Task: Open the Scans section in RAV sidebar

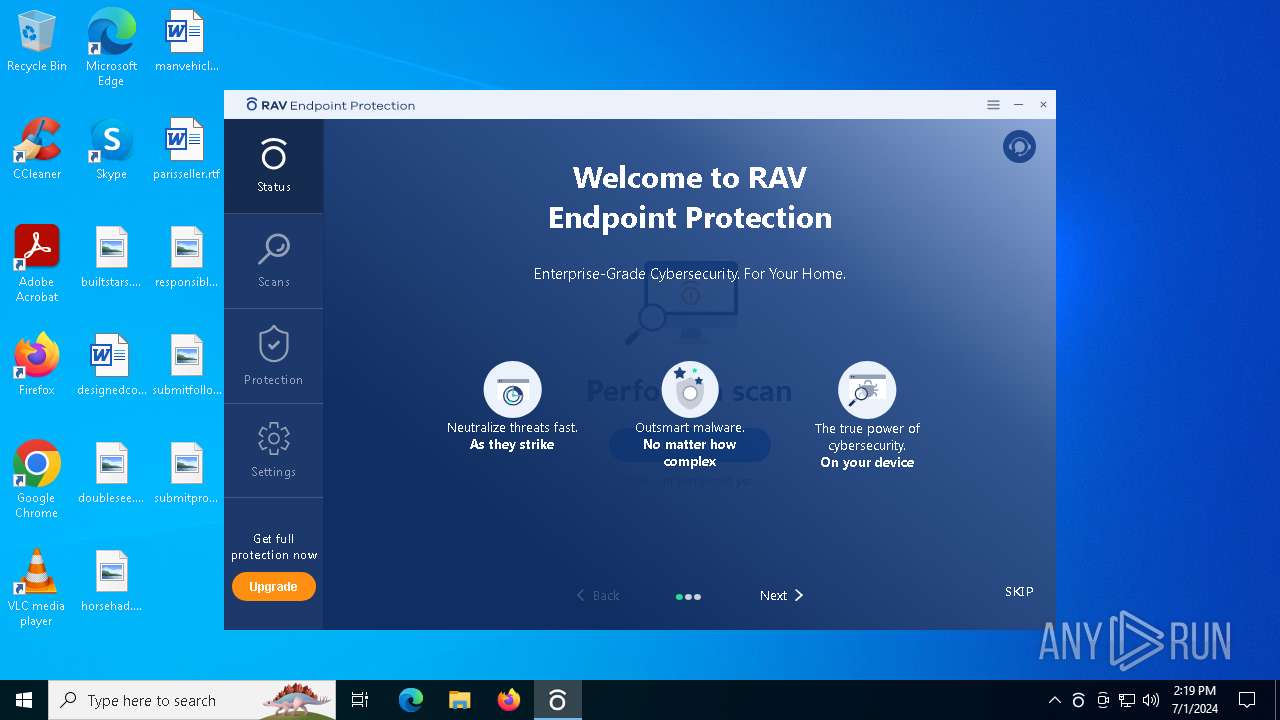Action: point(273,261)
